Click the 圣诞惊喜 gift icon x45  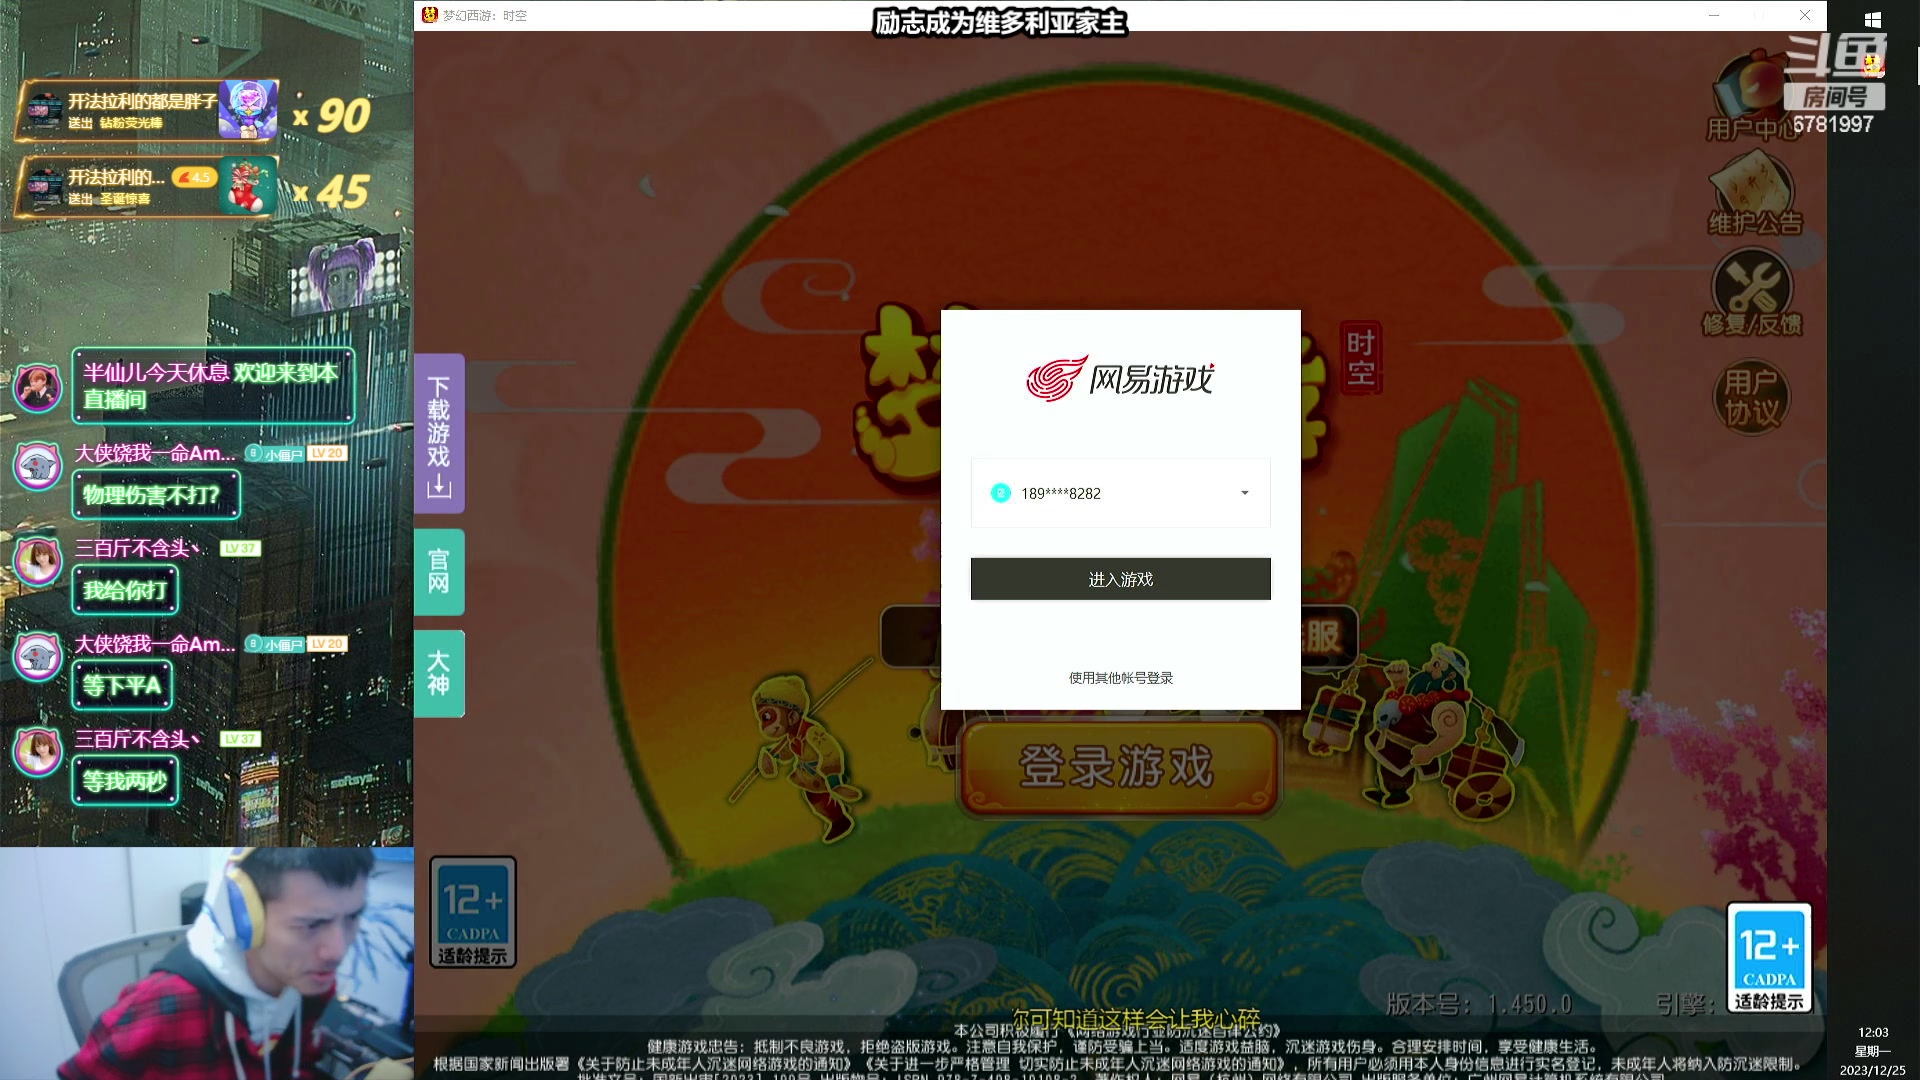point(248,186)
